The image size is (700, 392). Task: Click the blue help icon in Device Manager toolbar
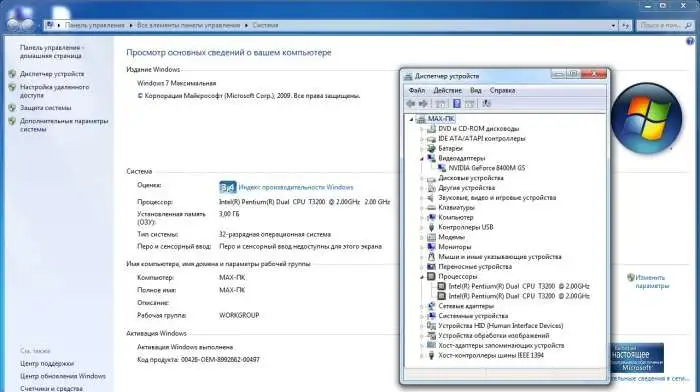pos(457,104)
